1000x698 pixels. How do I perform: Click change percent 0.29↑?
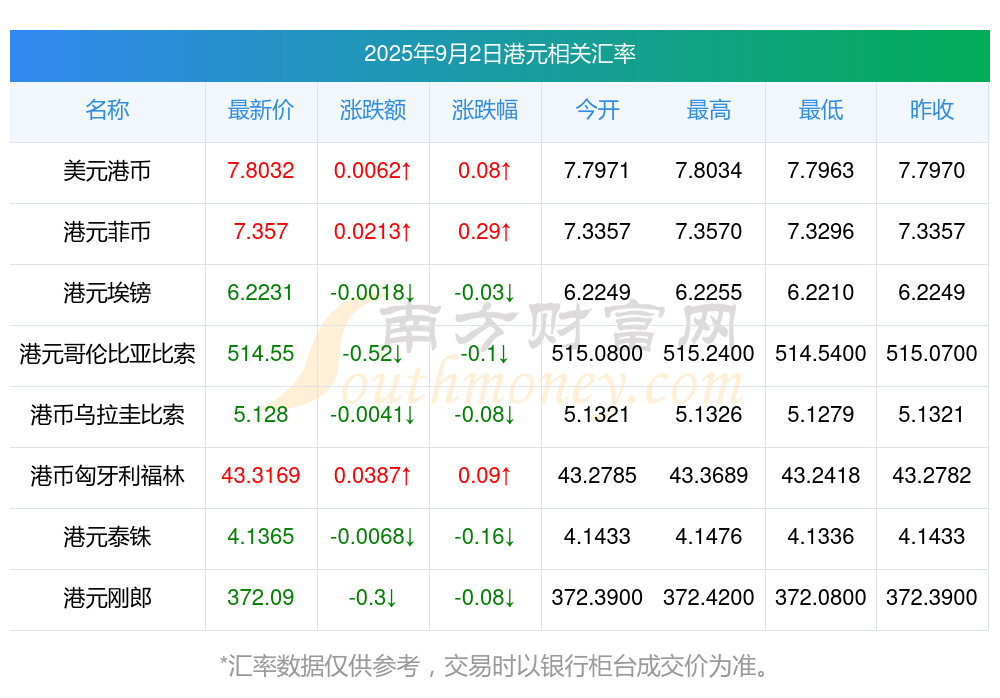[x=485, y=232]
